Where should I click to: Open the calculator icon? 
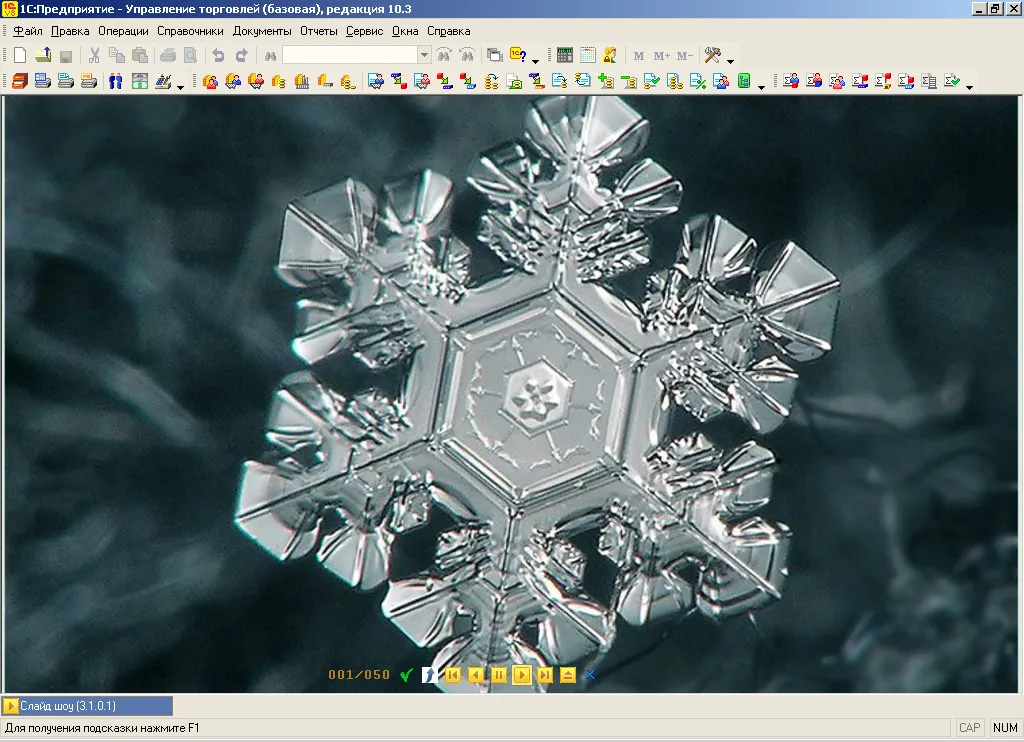(565, 56)
